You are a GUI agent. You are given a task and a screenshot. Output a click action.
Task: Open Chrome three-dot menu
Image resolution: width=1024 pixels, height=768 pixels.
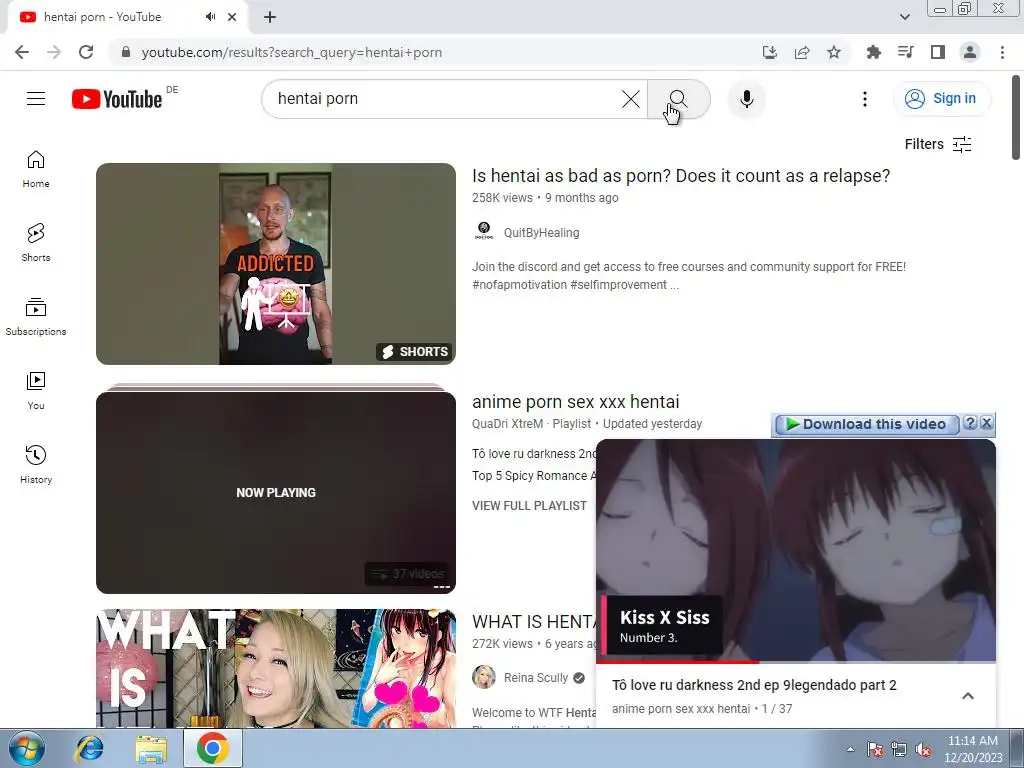pos(1002,52)
